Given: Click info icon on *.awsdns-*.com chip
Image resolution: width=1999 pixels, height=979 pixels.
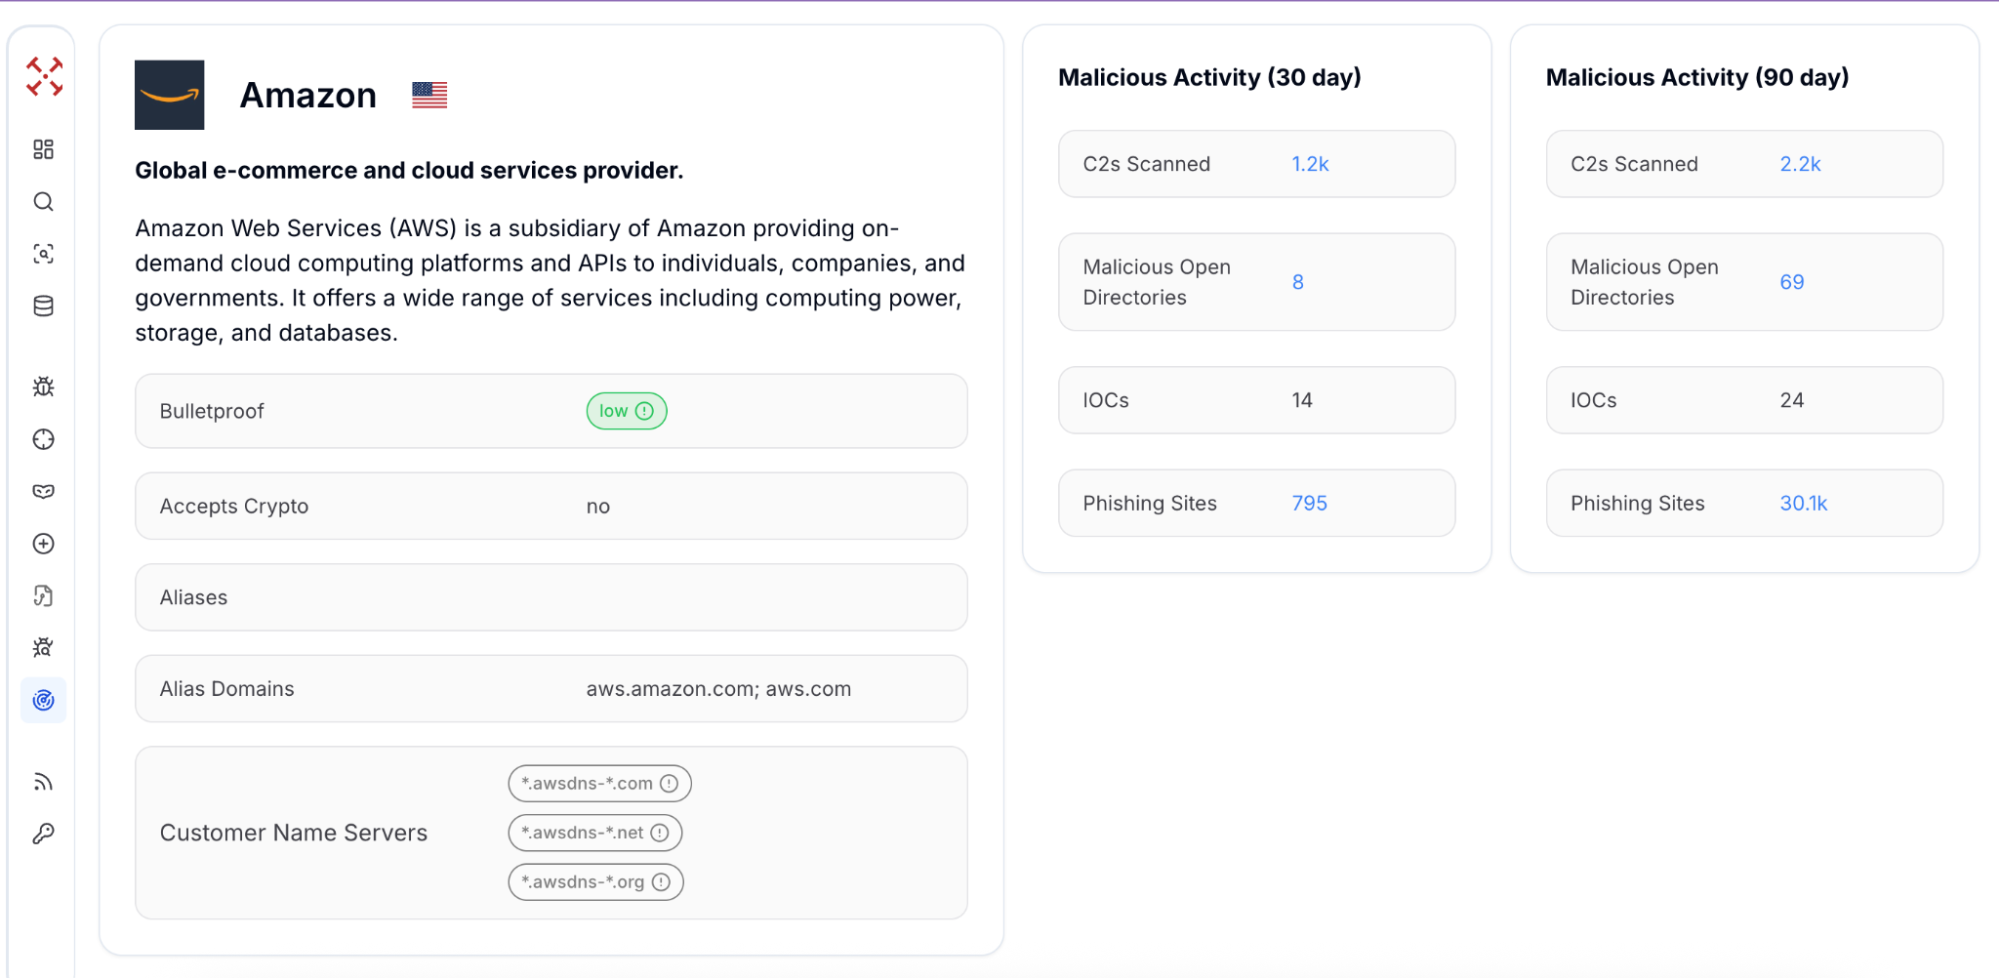Looking at the screenshot, I should tap(669, 784).
